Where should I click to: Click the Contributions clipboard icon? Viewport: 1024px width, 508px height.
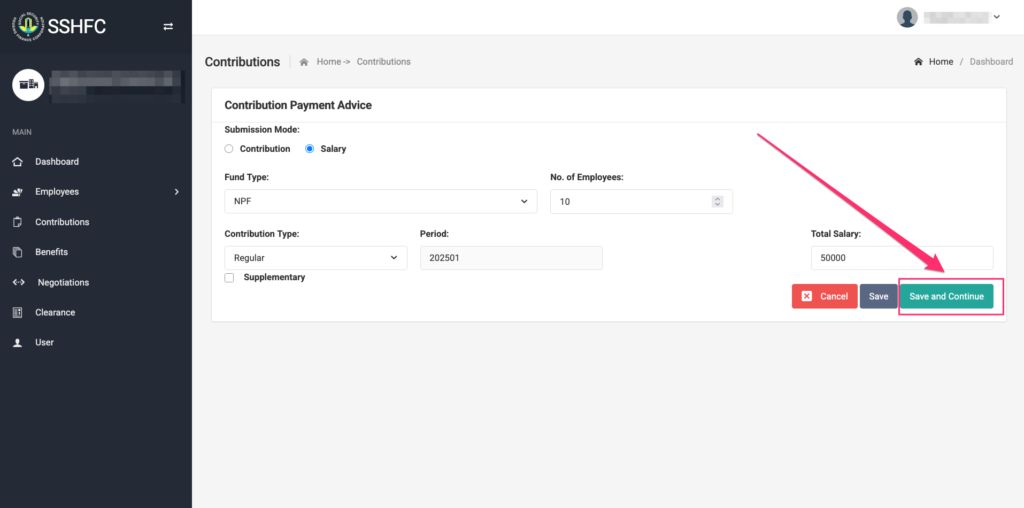[x=17, y=222]
